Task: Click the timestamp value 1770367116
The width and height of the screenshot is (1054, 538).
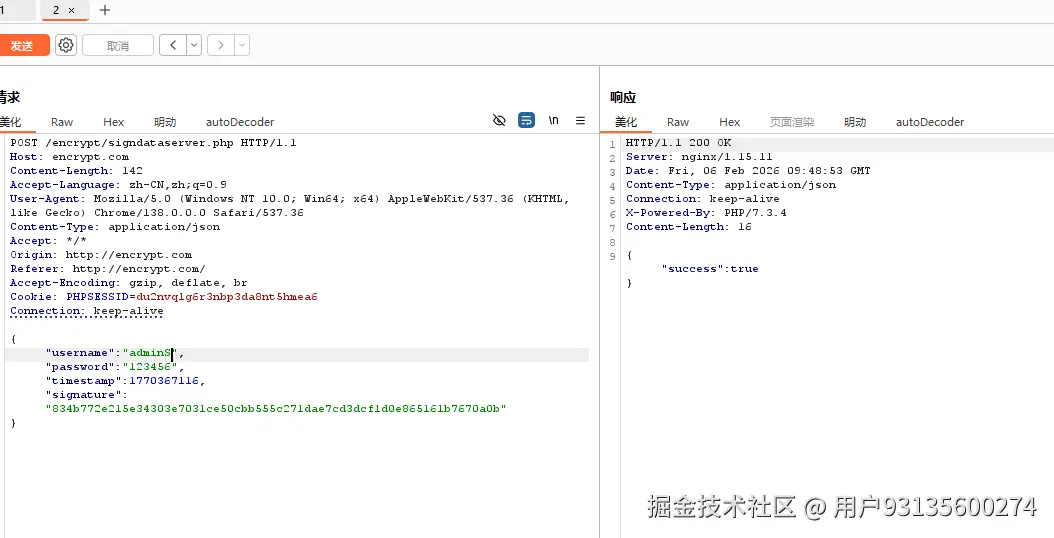Action: tap(164, 381)
